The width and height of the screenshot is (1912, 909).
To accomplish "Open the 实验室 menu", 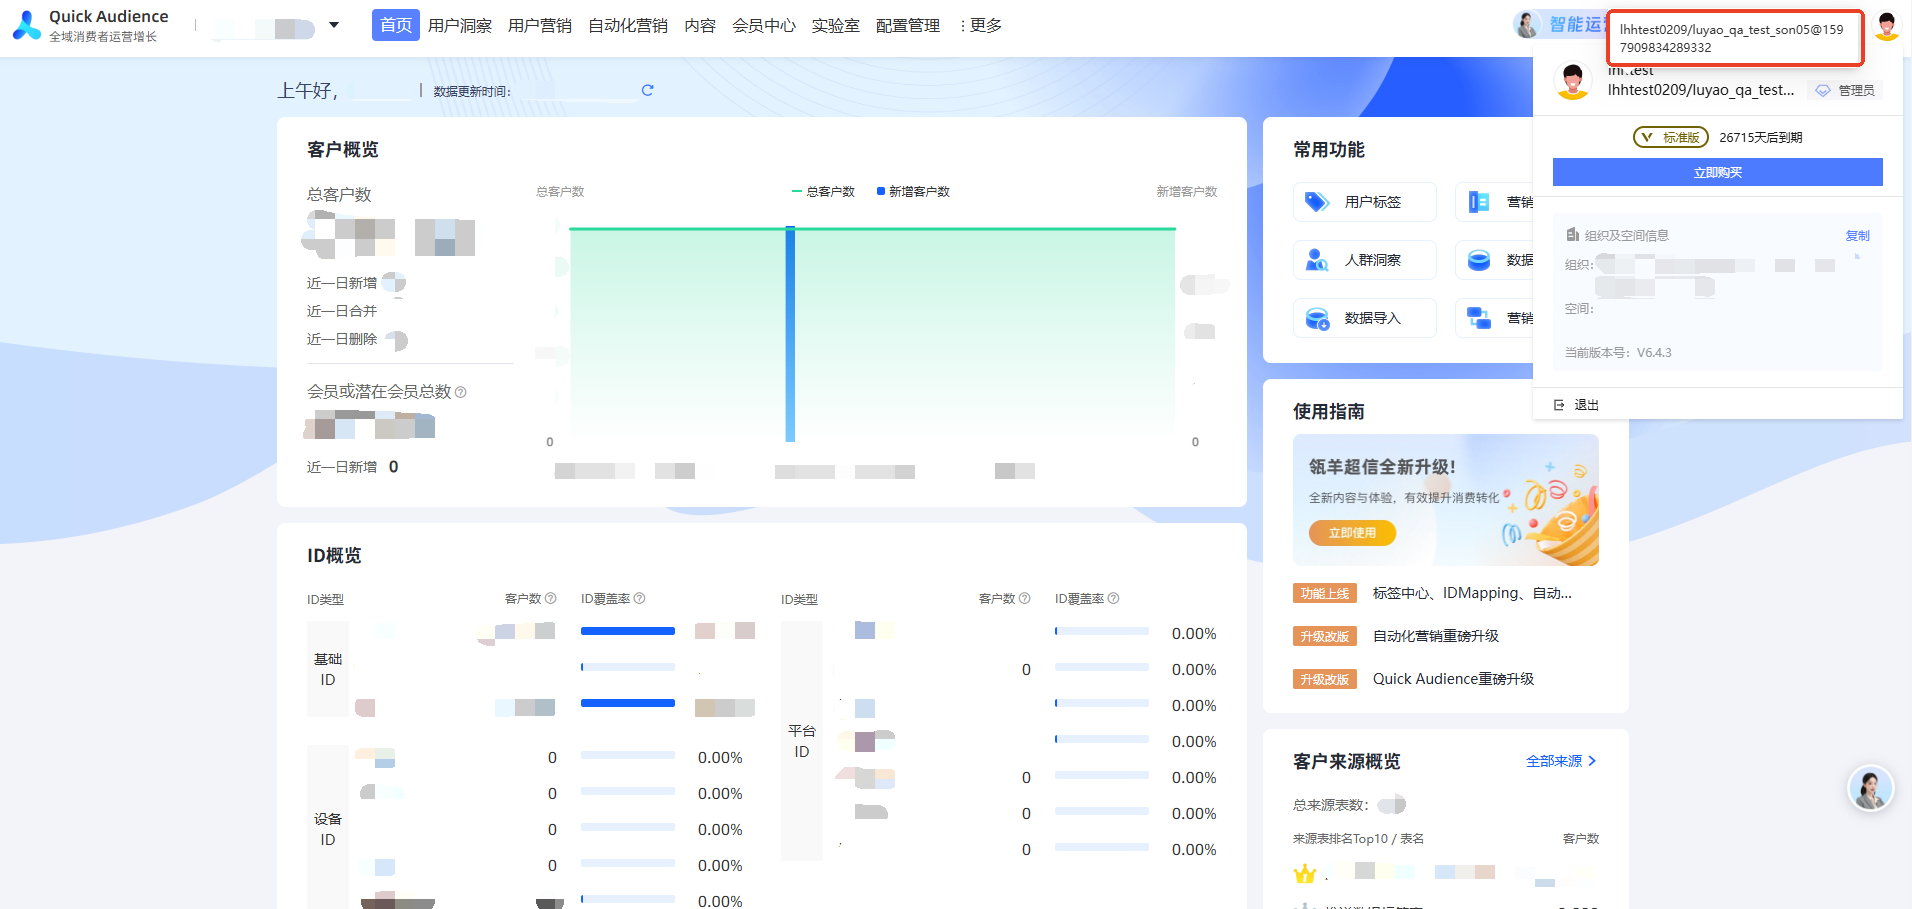I will pyautogui.click(x=836, y=25).
